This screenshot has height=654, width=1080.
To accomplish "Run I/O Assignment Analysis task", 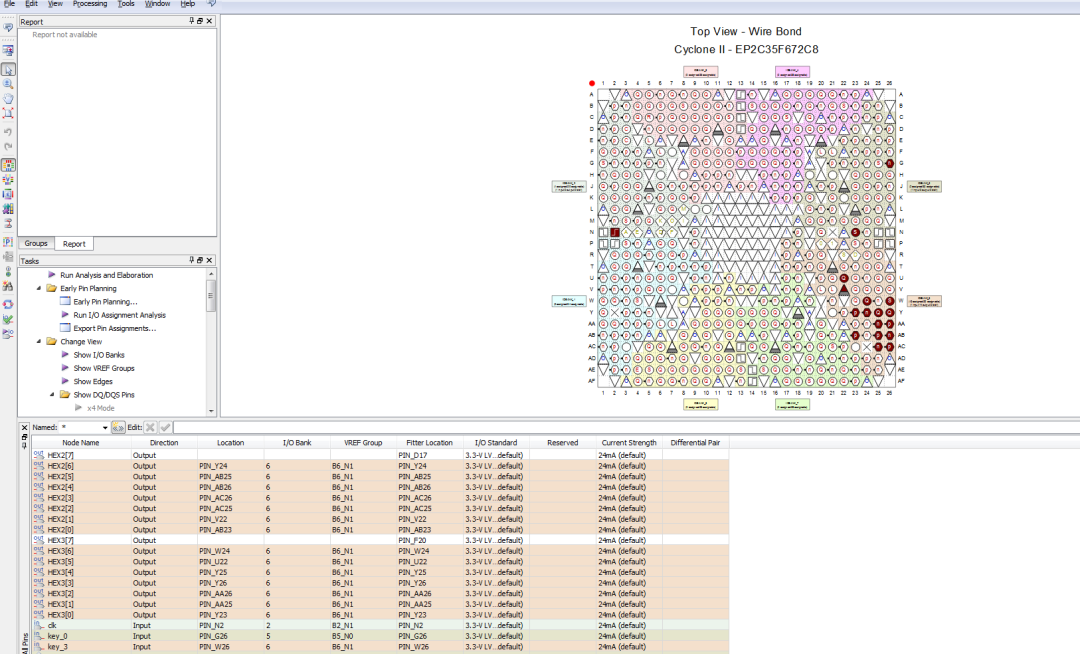I will click(119, 315).
